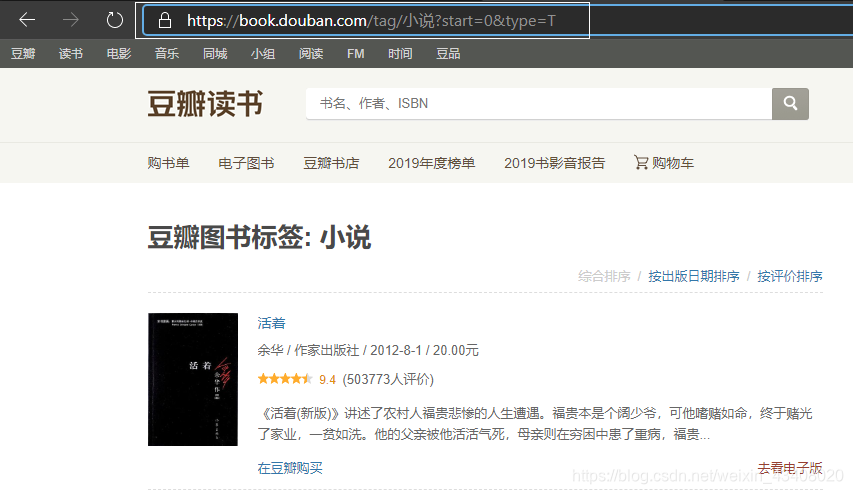Click the 豆瓣图书标签: 小说 heading
This screenshot has height=494, width=853.
tap(259, 237)
